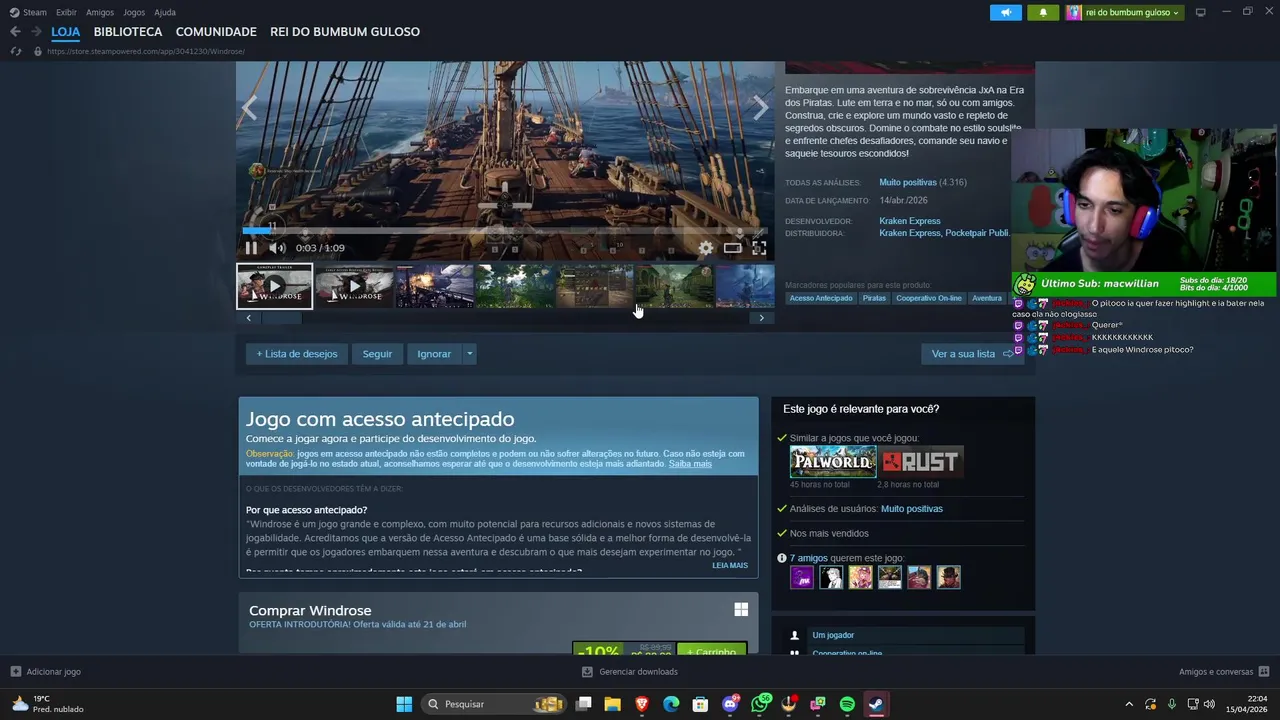The height and width of the screenshot is (720, 1280).
Task: Switch to the LOJA tab
Action: pyautogui.click(x=66, y=32)
